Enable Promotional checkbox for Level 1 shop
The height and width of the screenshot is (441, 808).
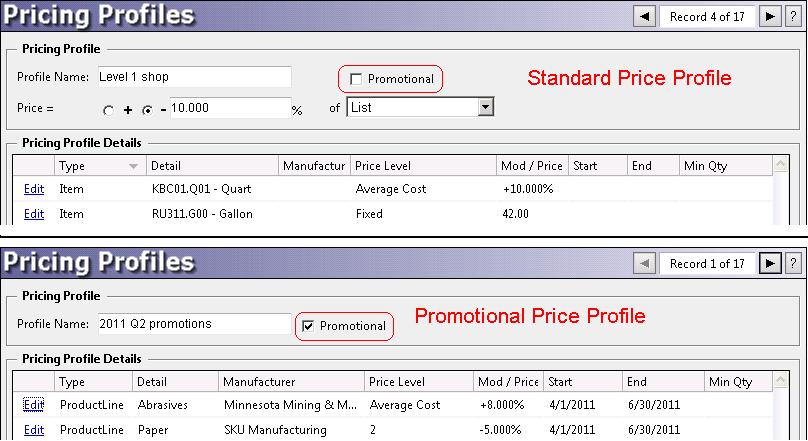(356, 79)
